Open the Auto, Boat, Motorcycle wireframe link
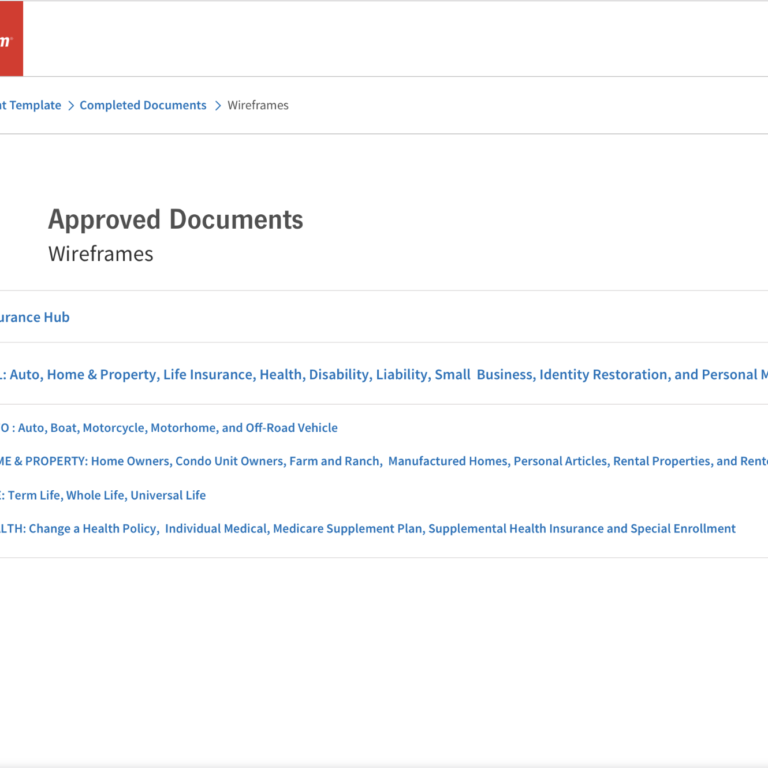 click(168, 428)
